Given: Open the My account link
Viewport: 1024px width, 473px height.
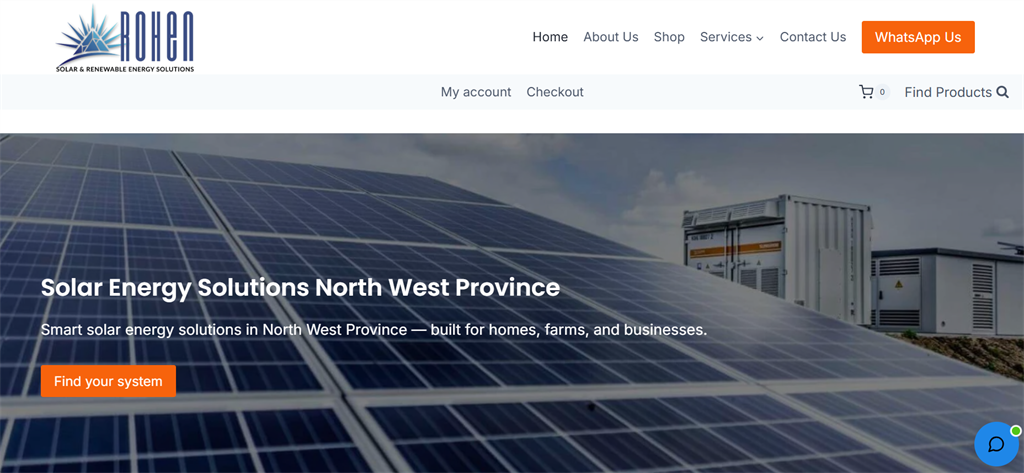Looking at the screenshot, I should click(x=475, y=92).
